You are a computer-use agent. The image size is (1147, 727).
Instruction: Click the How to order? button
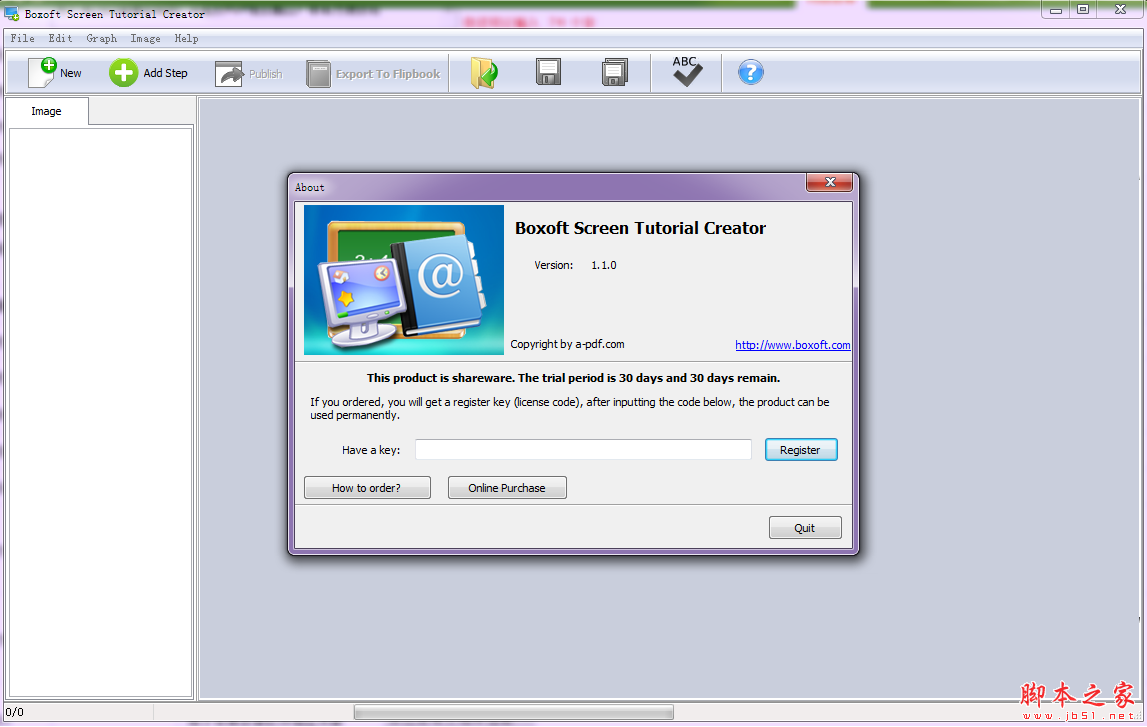(x=367, y=488)
